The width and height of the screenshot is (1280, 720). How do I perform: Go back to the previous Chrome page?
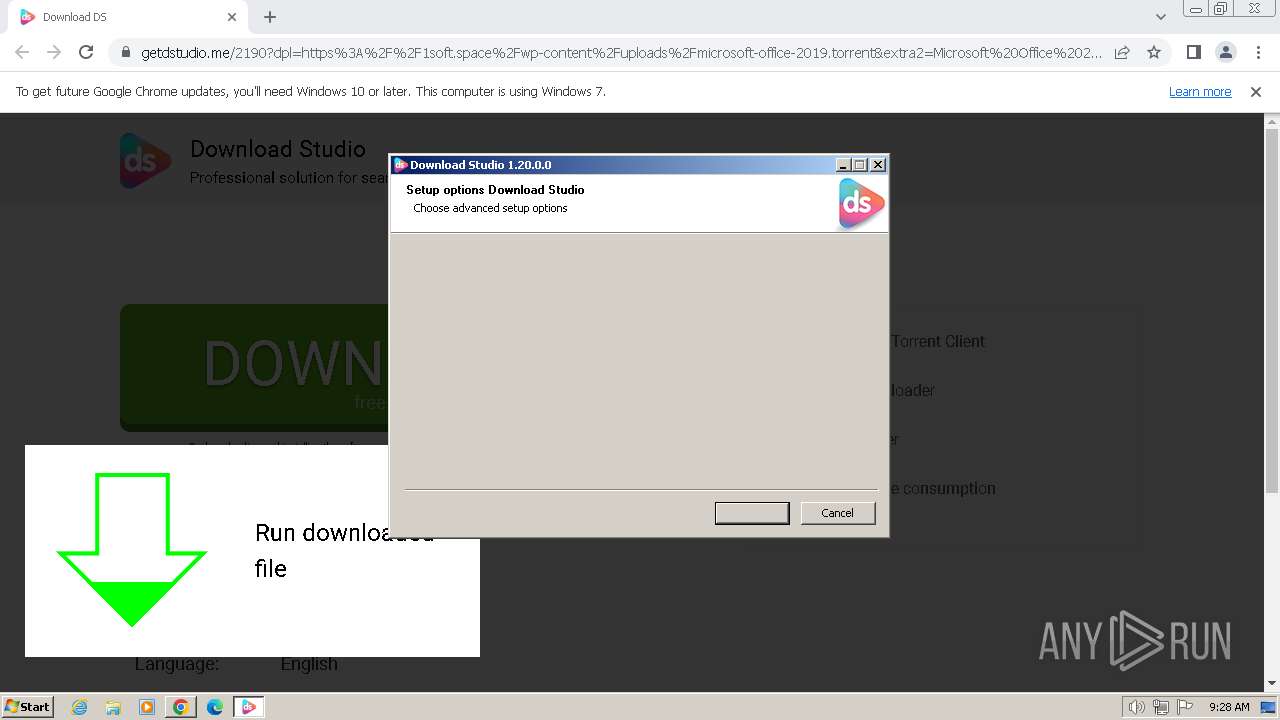[22, 52]
